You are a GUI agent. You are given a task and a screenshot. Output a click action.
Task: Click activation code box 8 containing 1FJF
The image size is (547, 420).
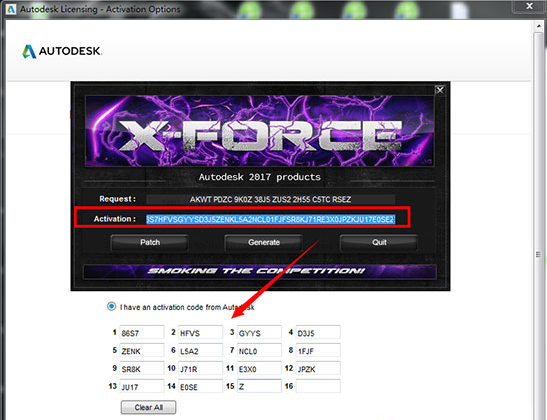(318, 351)
